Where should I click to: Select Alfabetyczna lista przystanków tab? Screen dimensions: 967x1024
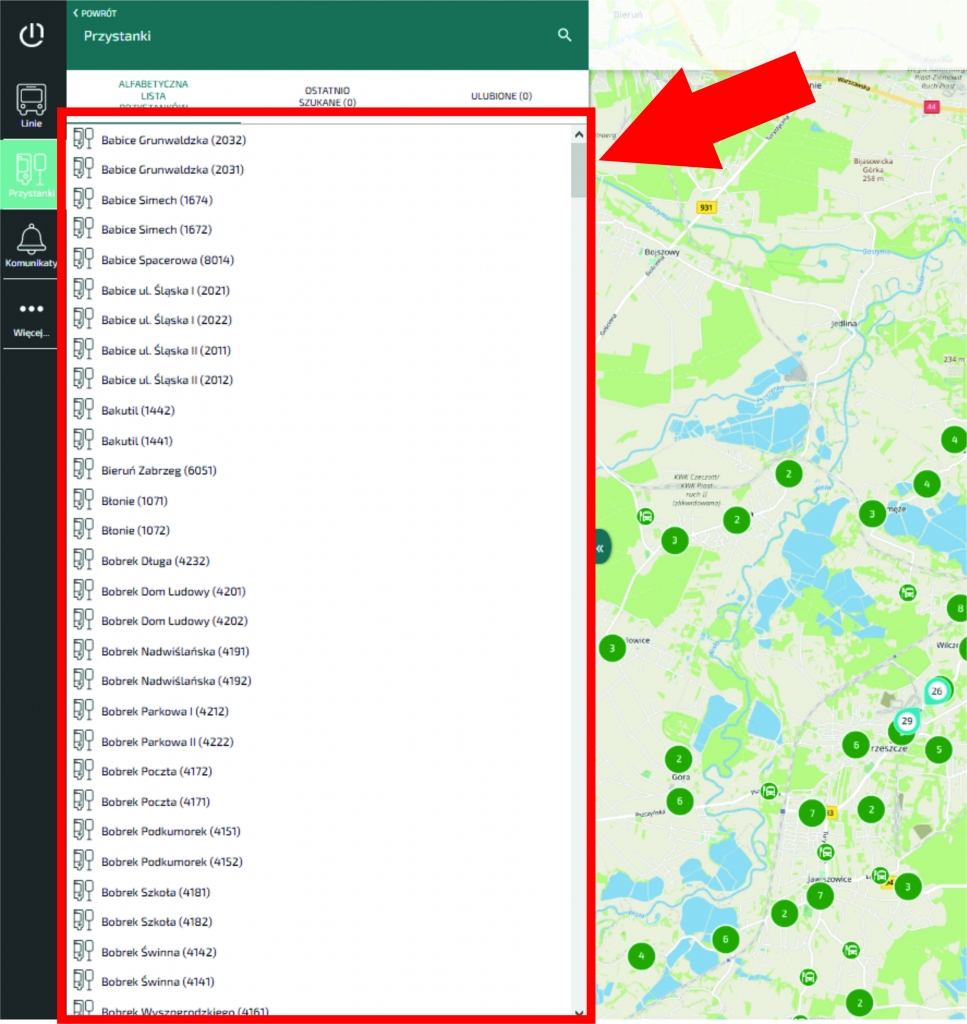(x=153, y=95)
